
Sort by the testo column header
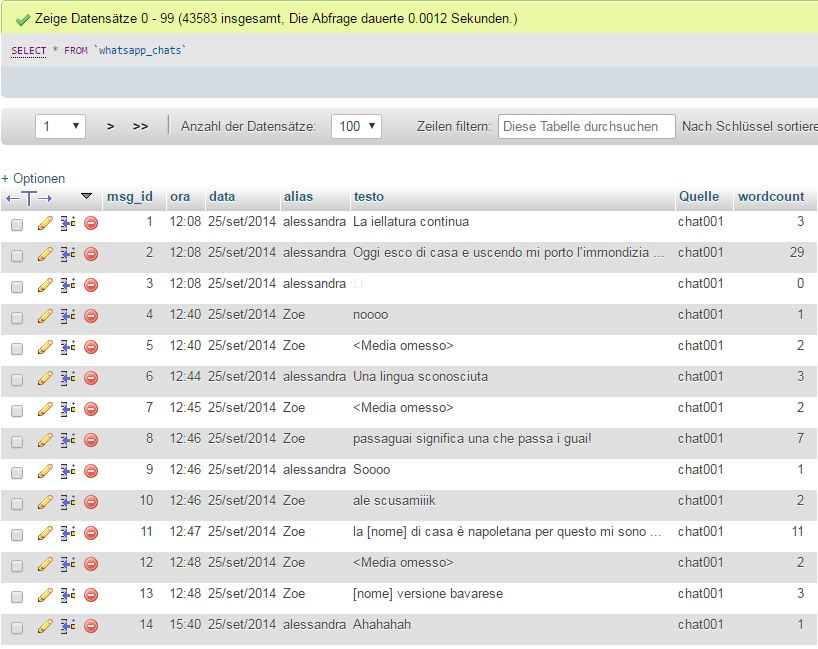coord(368,196)
